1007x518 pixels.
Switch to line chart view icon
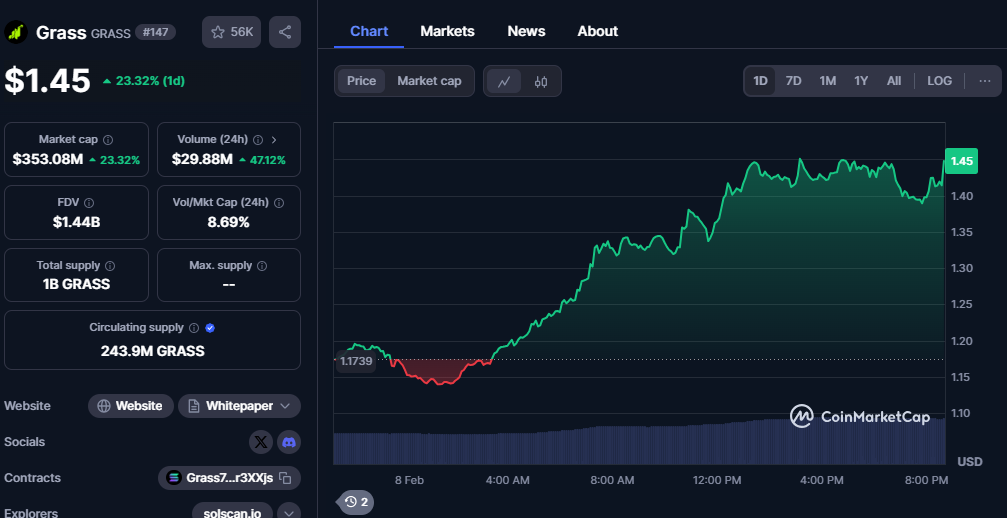click(503, 81)
